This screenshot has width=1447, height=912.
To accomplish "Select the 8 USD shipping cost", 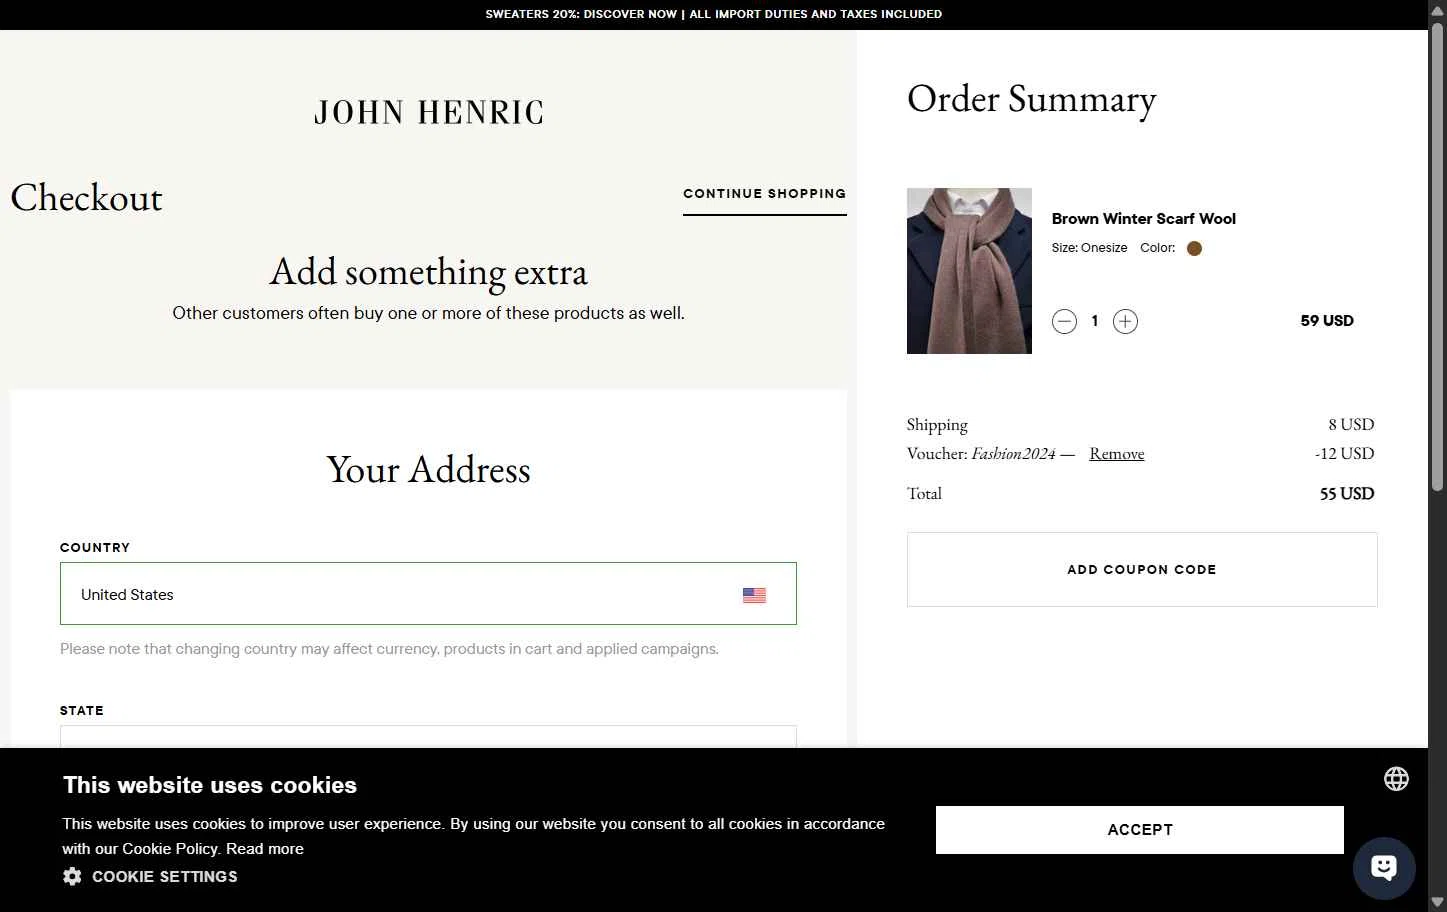I will (x=1351, y=425).
